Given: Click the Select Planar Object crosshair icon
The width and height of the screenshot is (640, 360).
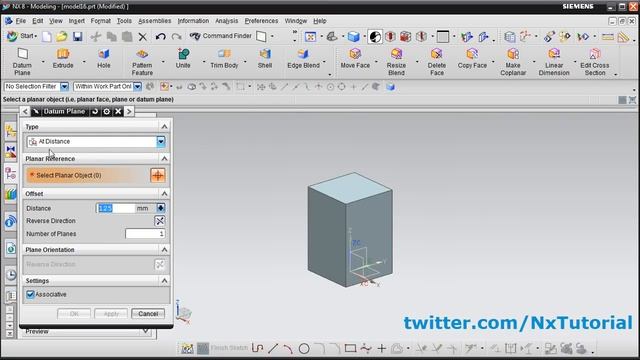Looking at the screenshot, I should pyautogui.click(x=158, y=176).
